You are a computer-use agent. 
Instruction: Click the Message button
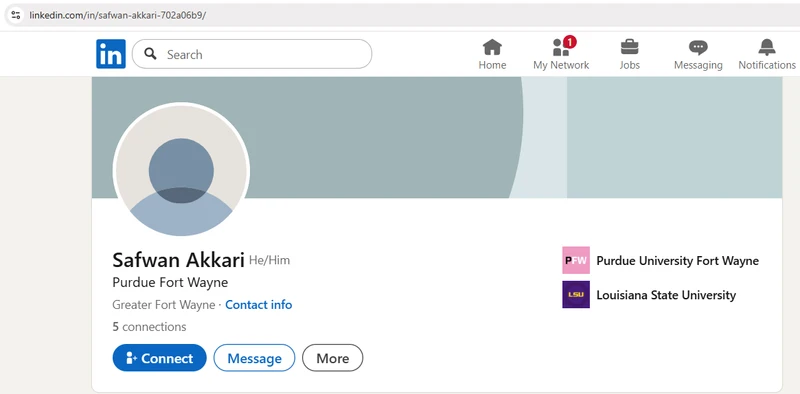254,358
